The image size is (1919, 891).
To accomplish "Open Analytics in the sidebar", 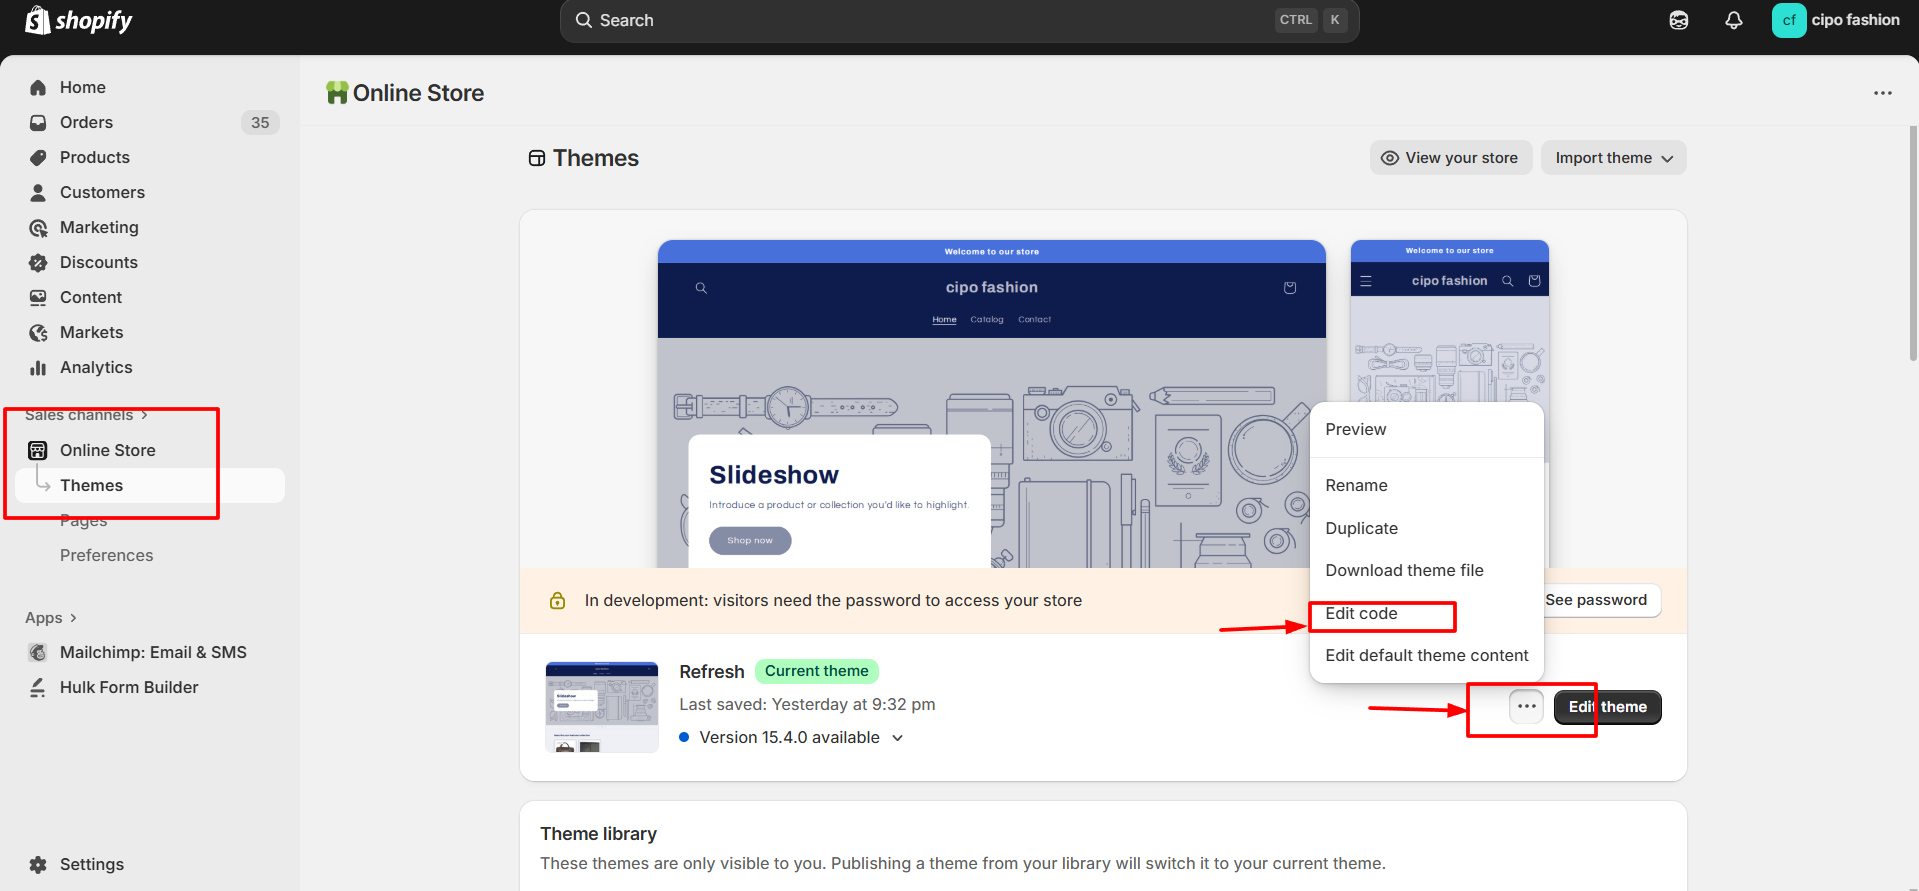I will point(95,367).
